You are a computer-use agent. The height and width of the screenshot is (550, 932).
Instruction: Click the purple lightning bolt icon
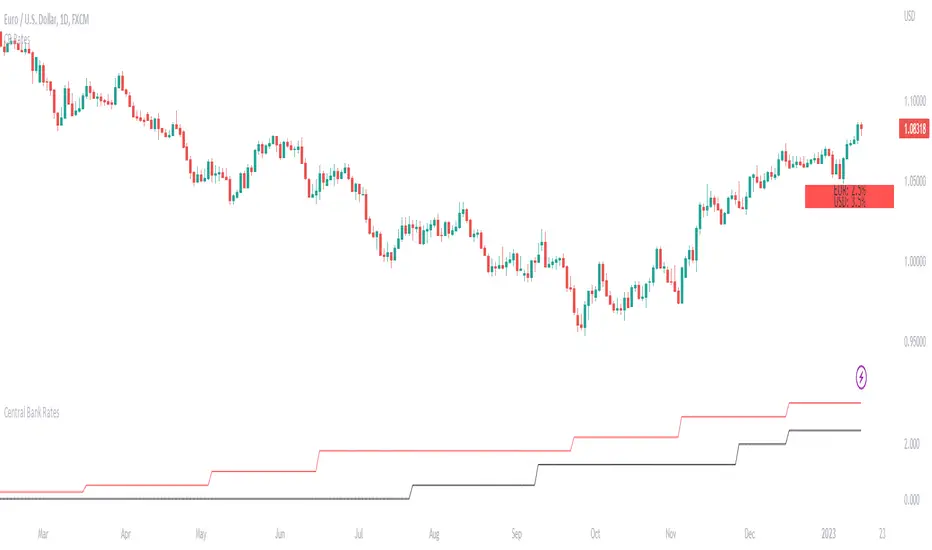pyautogui.click(x=862, y=377)
